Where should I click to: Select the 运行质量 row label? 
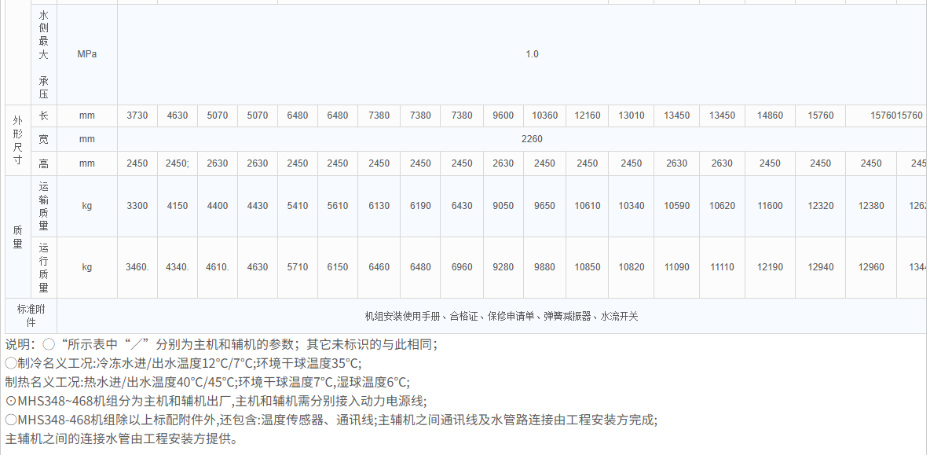pyautogui.click(x=43, y=267)
